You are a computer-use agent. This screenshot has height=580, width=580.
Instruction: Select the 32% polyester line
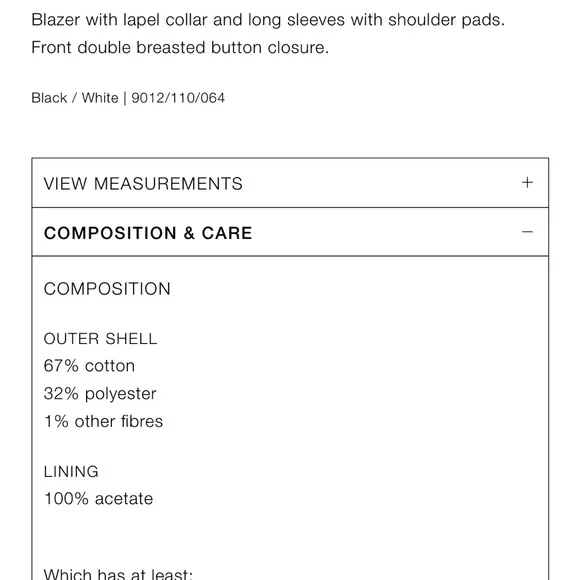[x=100, y=394]
